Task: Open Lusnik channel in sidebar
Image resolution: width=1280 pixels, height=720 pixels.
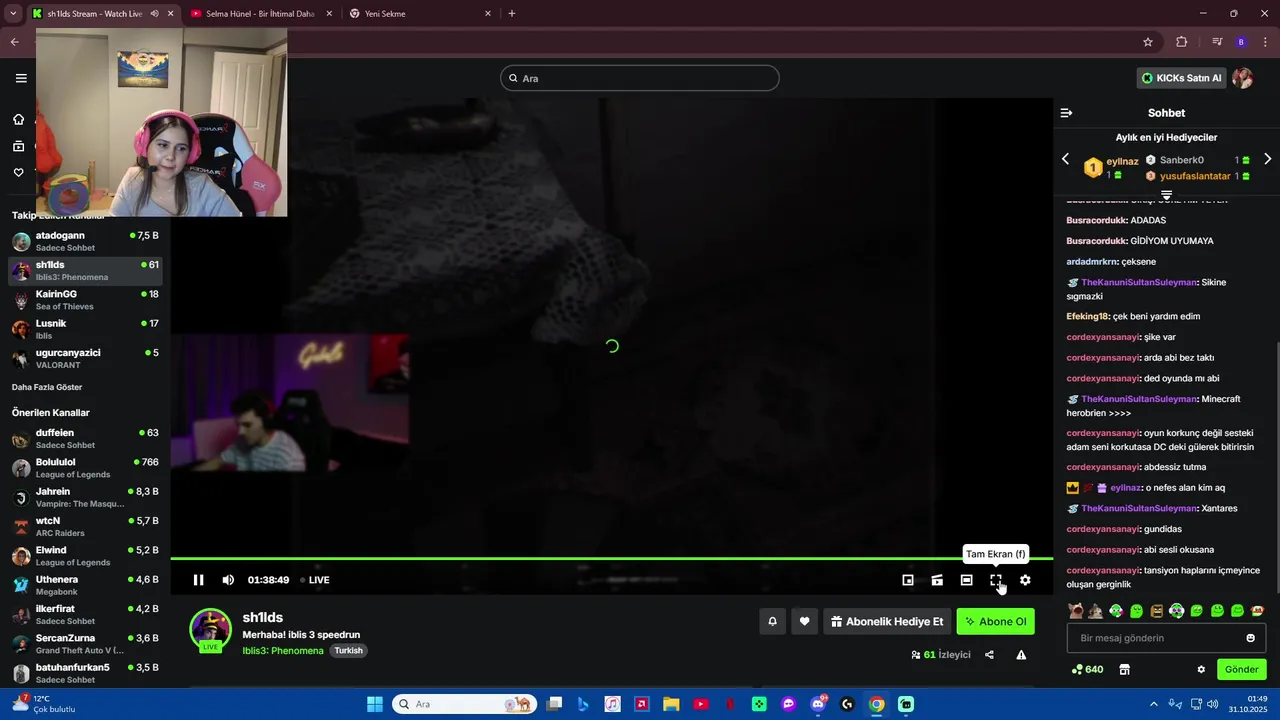Action: click(85, 329)
